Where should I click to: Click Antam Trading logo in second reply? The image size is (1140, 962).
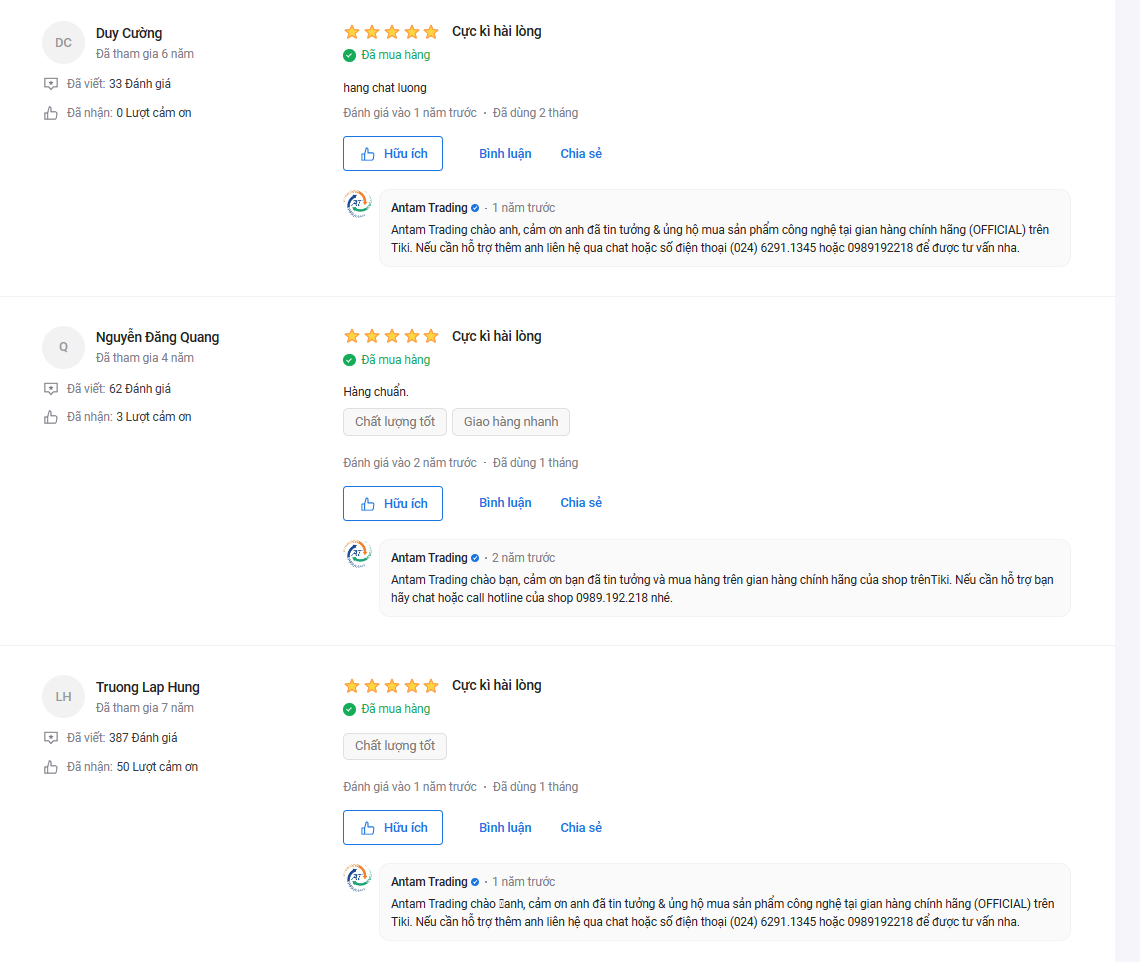tap(357, 554)
